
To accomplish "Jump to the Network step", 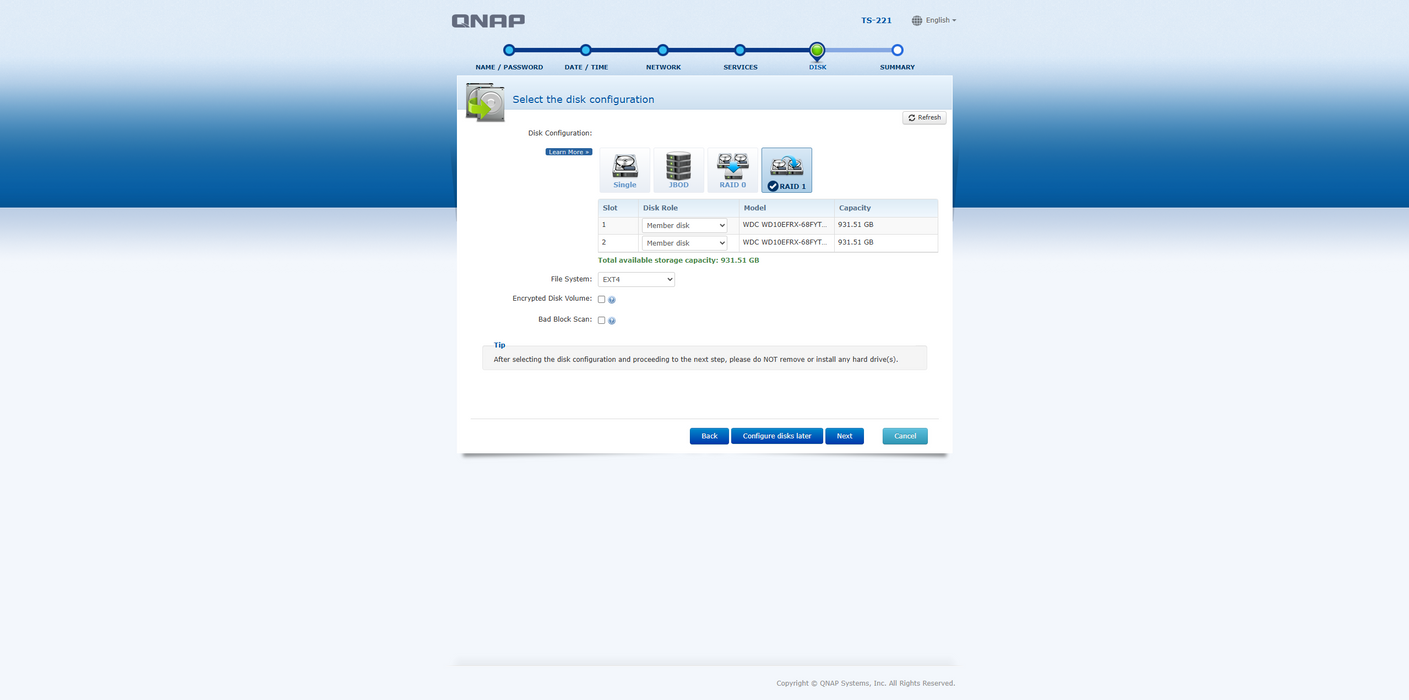I will [663, 50].
